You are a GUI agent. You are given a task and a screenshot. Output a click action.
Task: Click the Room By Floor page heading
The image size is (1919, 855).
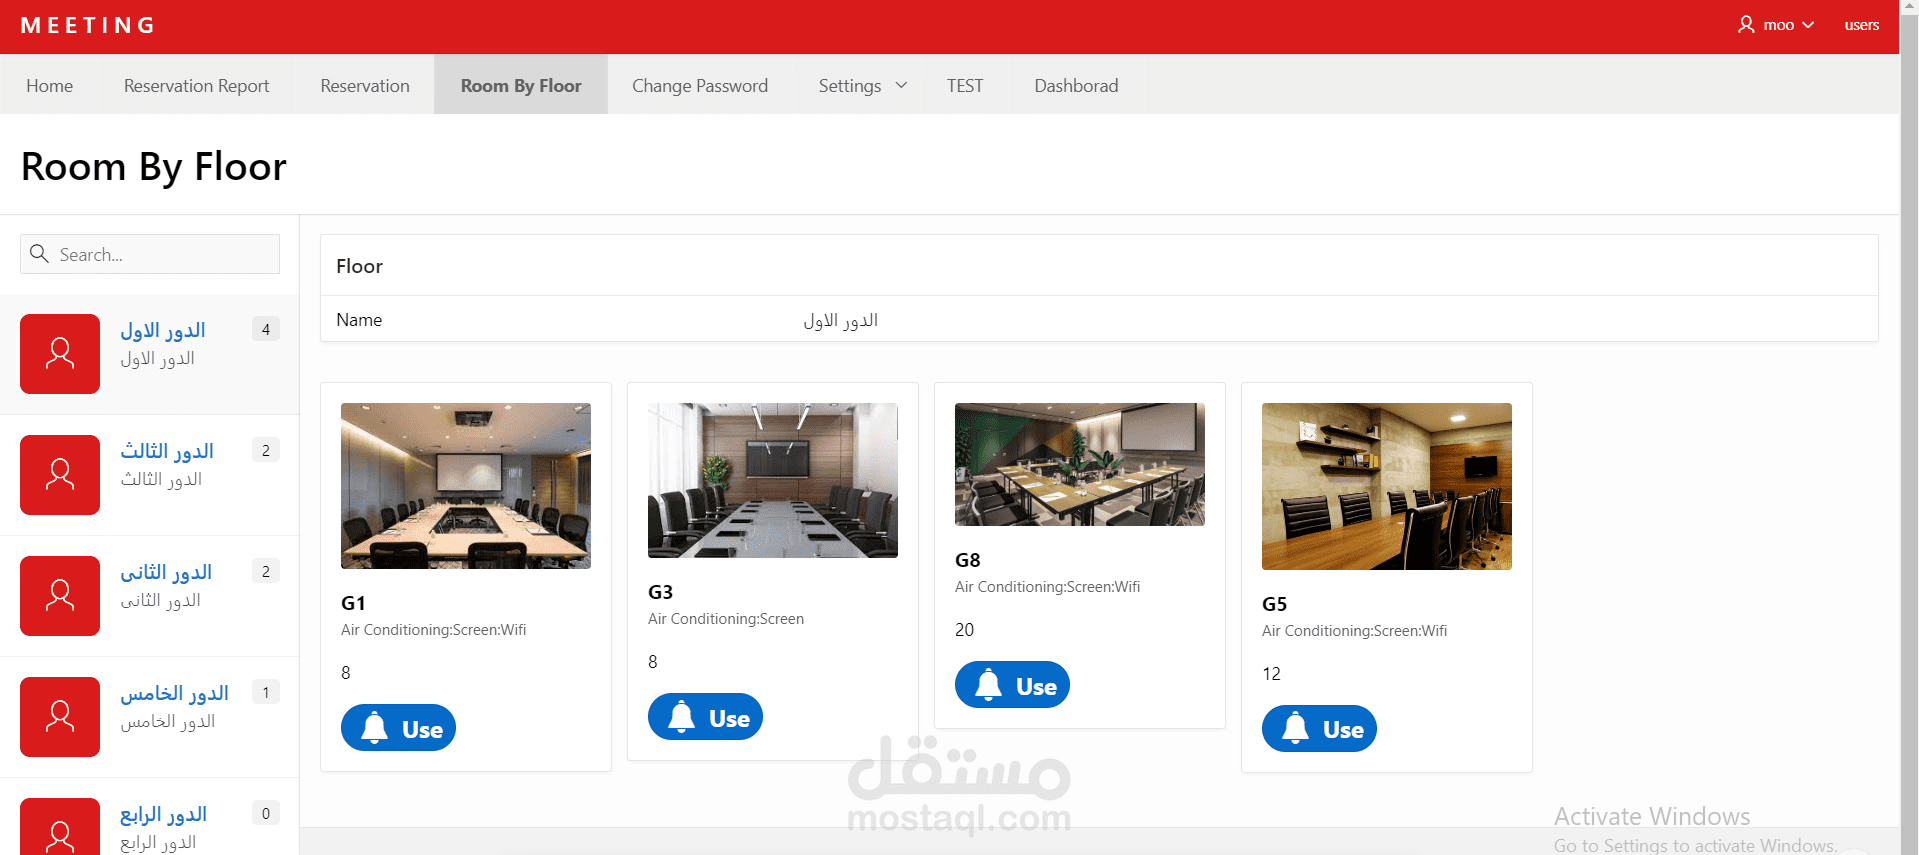point(154,167)
